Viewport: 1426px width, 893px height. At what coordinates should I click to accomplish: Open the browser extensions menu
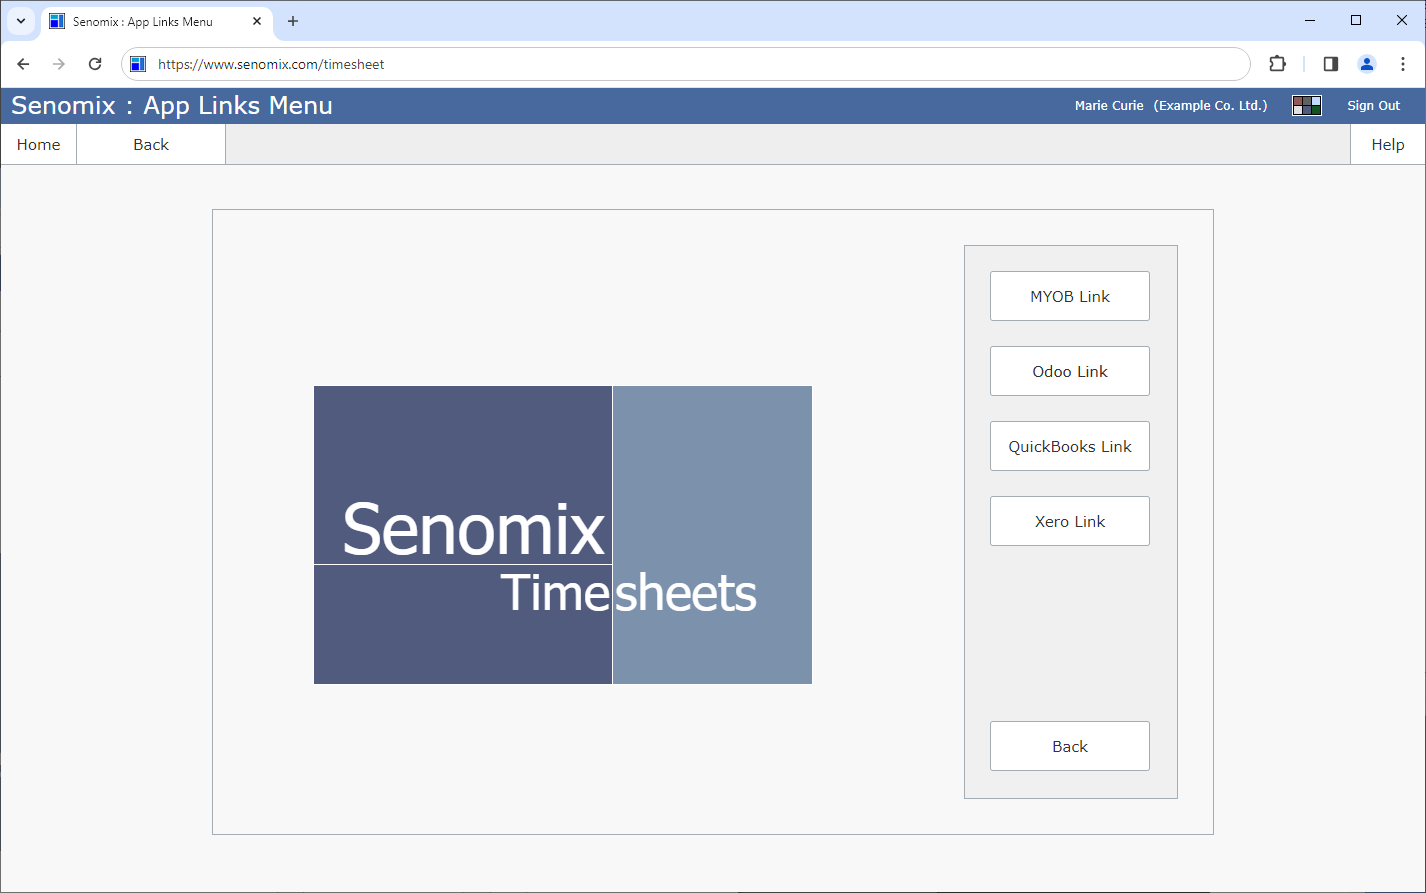click(1277, 64)
